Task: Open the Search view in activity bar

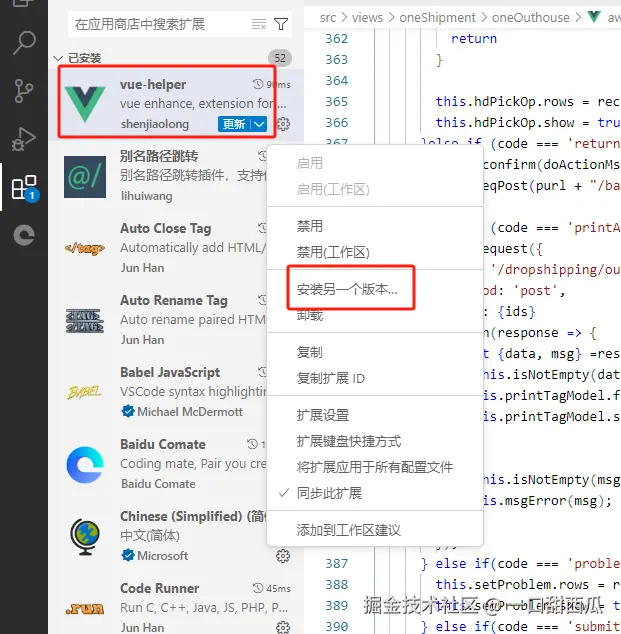Action: tap(24, 42)
